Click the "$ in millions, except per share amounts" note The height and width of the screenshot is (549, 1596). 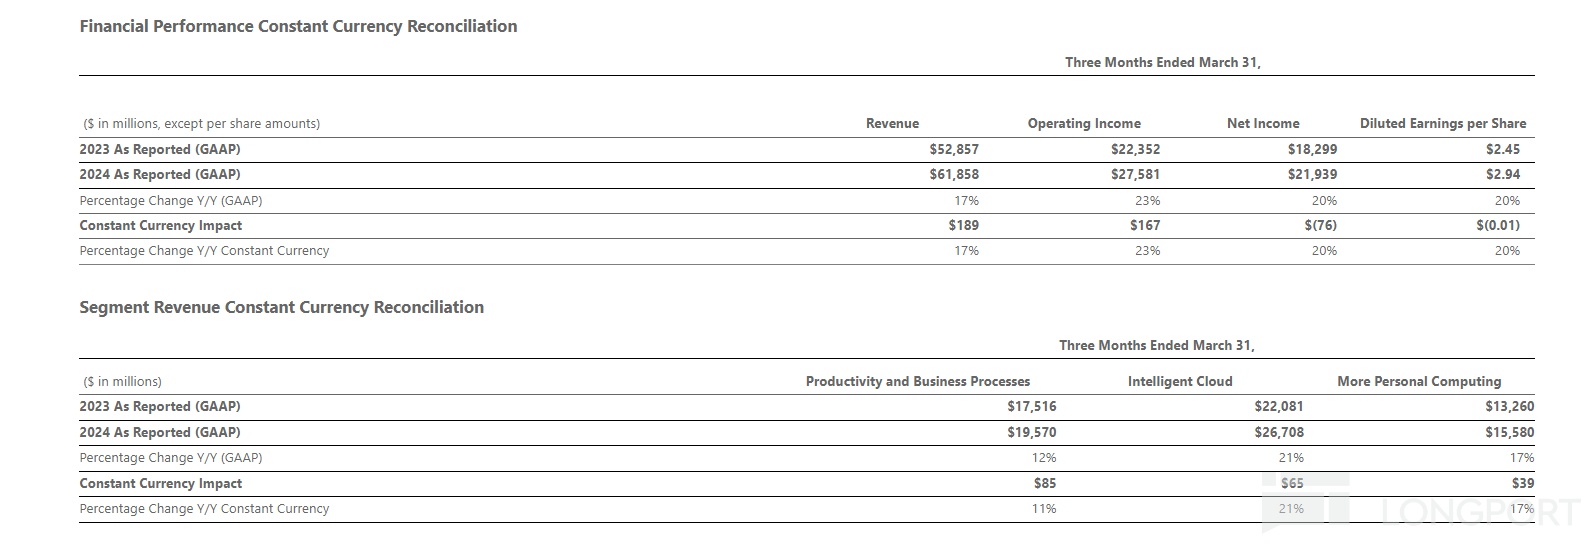click(201, 123)
